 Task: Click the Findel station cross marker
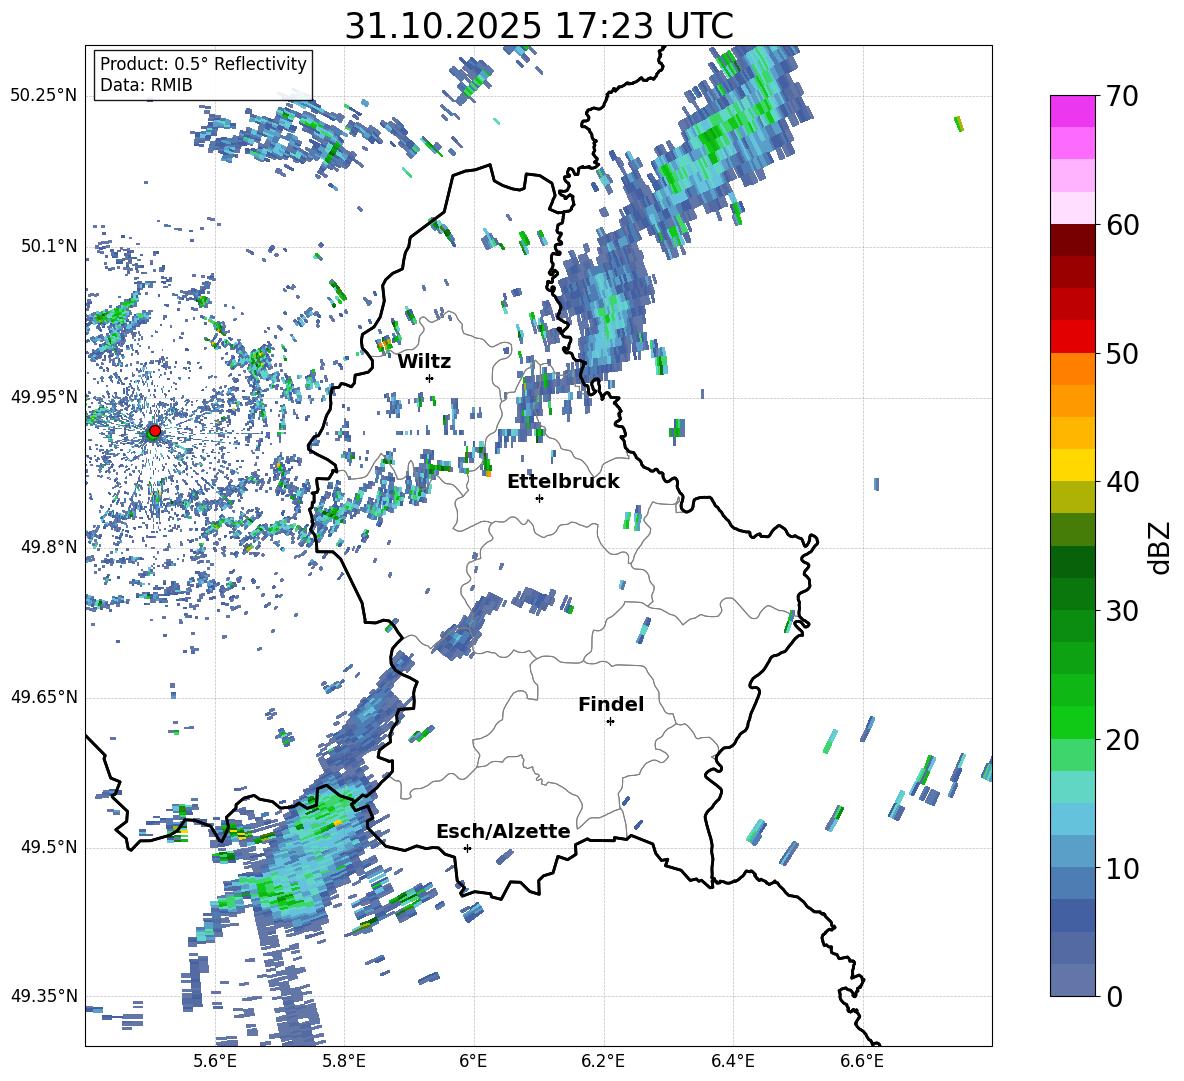[610, 722]
